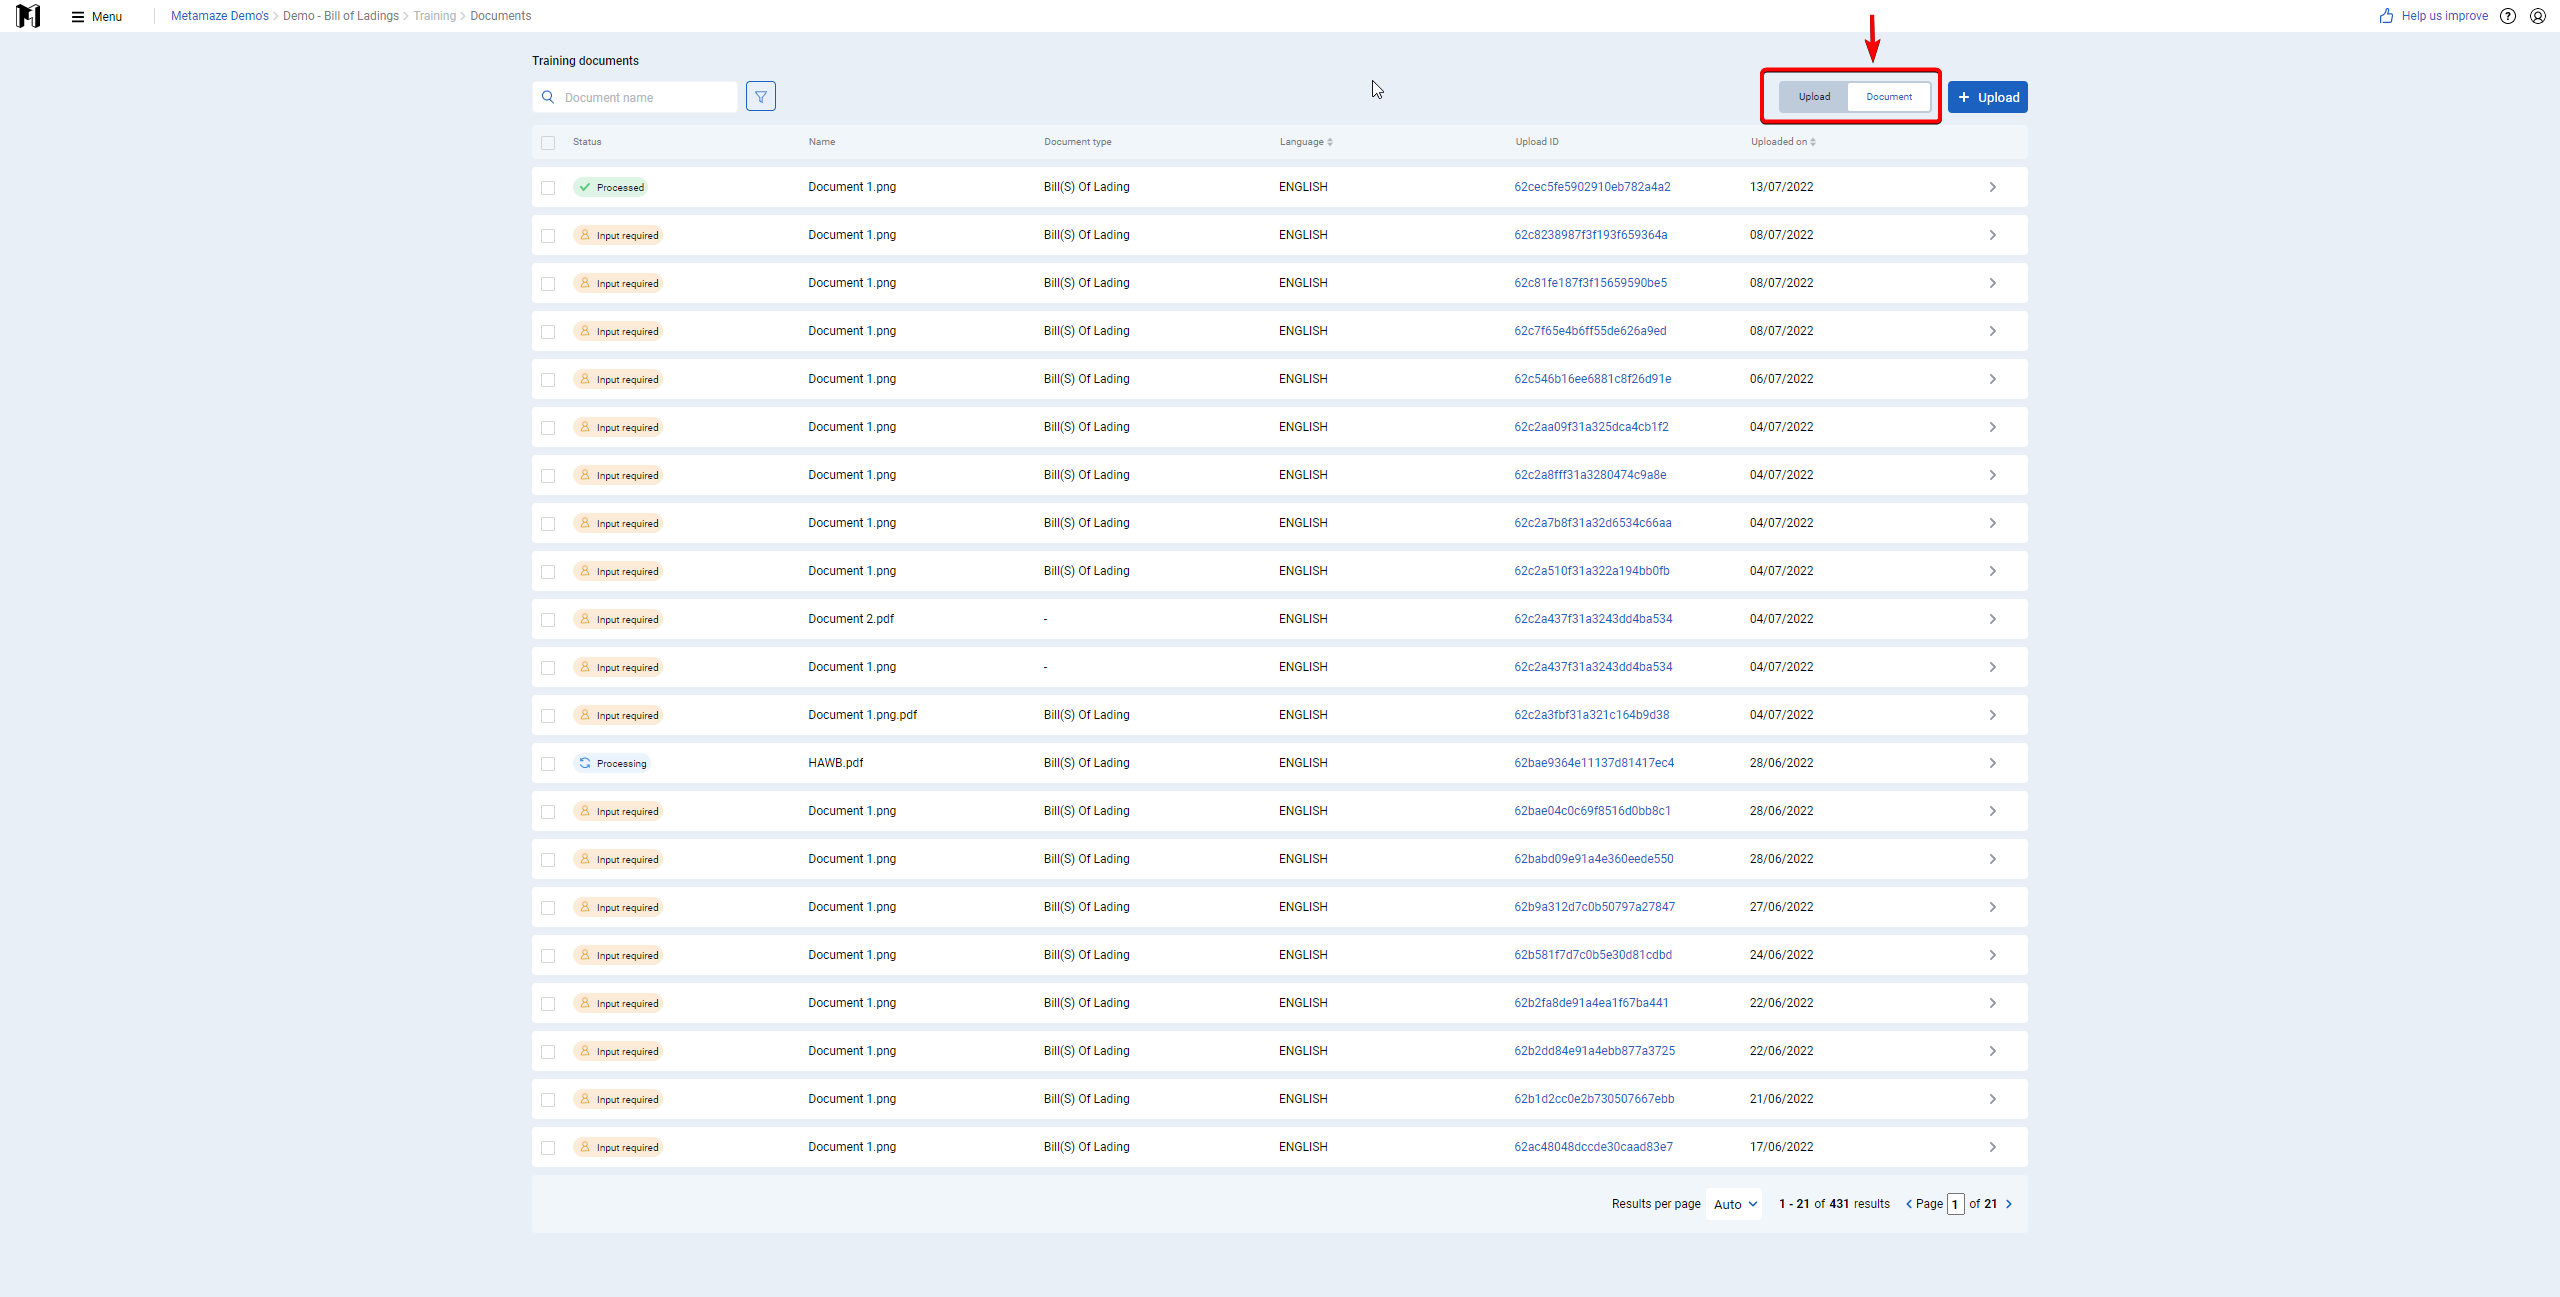Sort by Uploaded on column arrows

pos(1813,142)
